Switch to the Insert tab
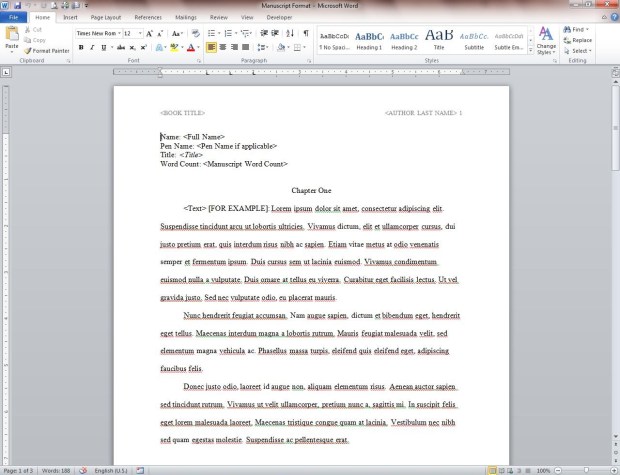This screenshot has height=475, width=620. click(x=70, y=17)
